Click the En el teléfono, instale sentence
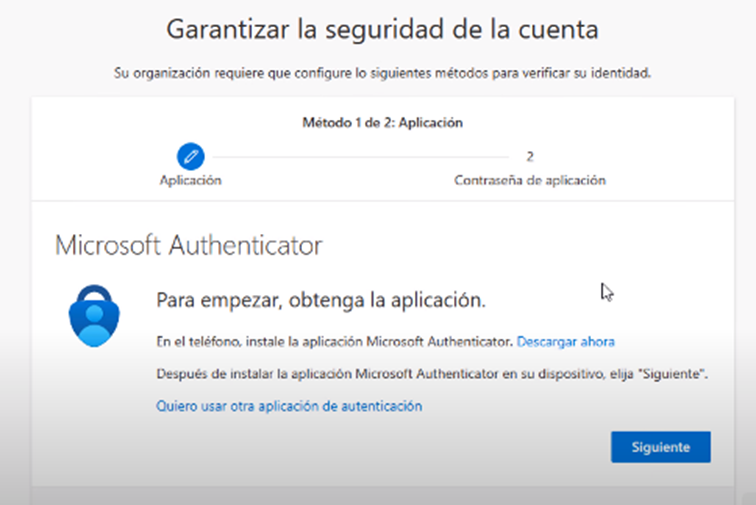The image size is (756, 505). 334,341
